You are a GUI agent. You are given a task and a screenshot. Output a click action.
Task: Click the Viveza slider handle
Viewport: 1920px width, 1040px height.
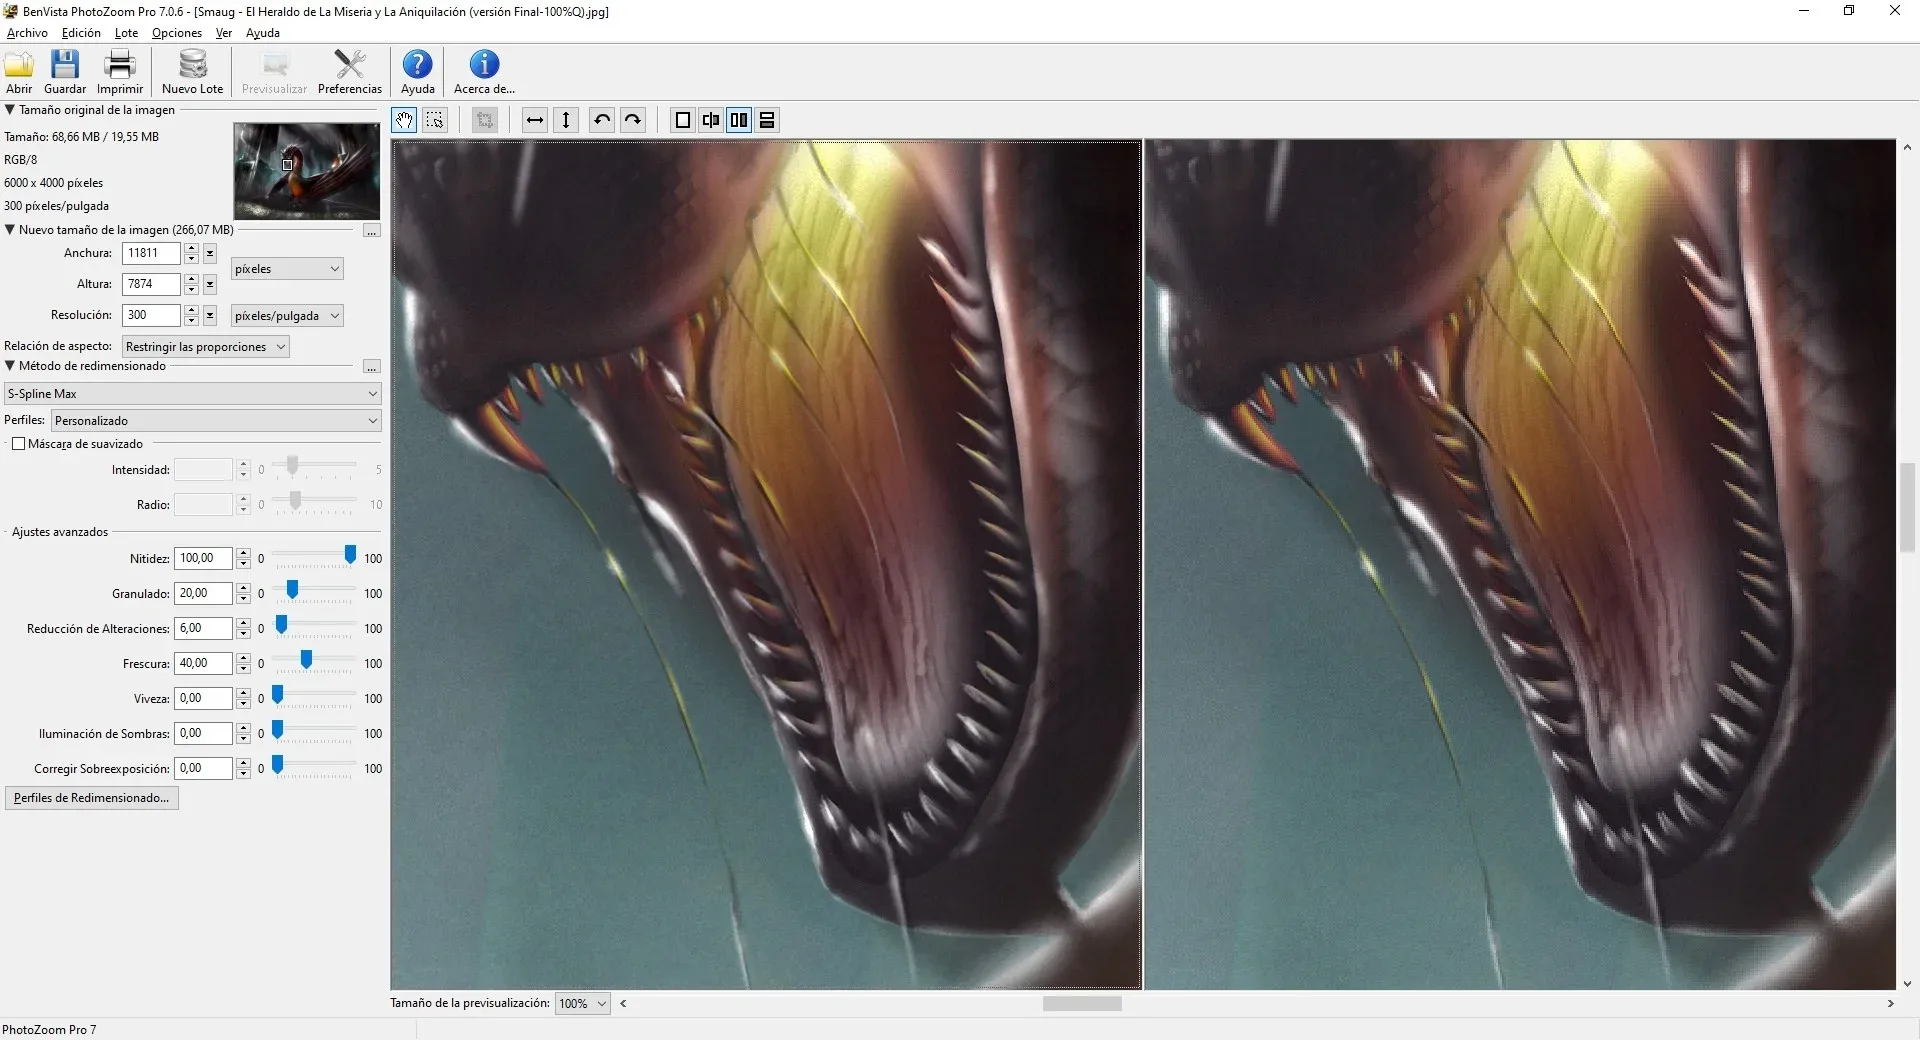(x=278, y=695)
